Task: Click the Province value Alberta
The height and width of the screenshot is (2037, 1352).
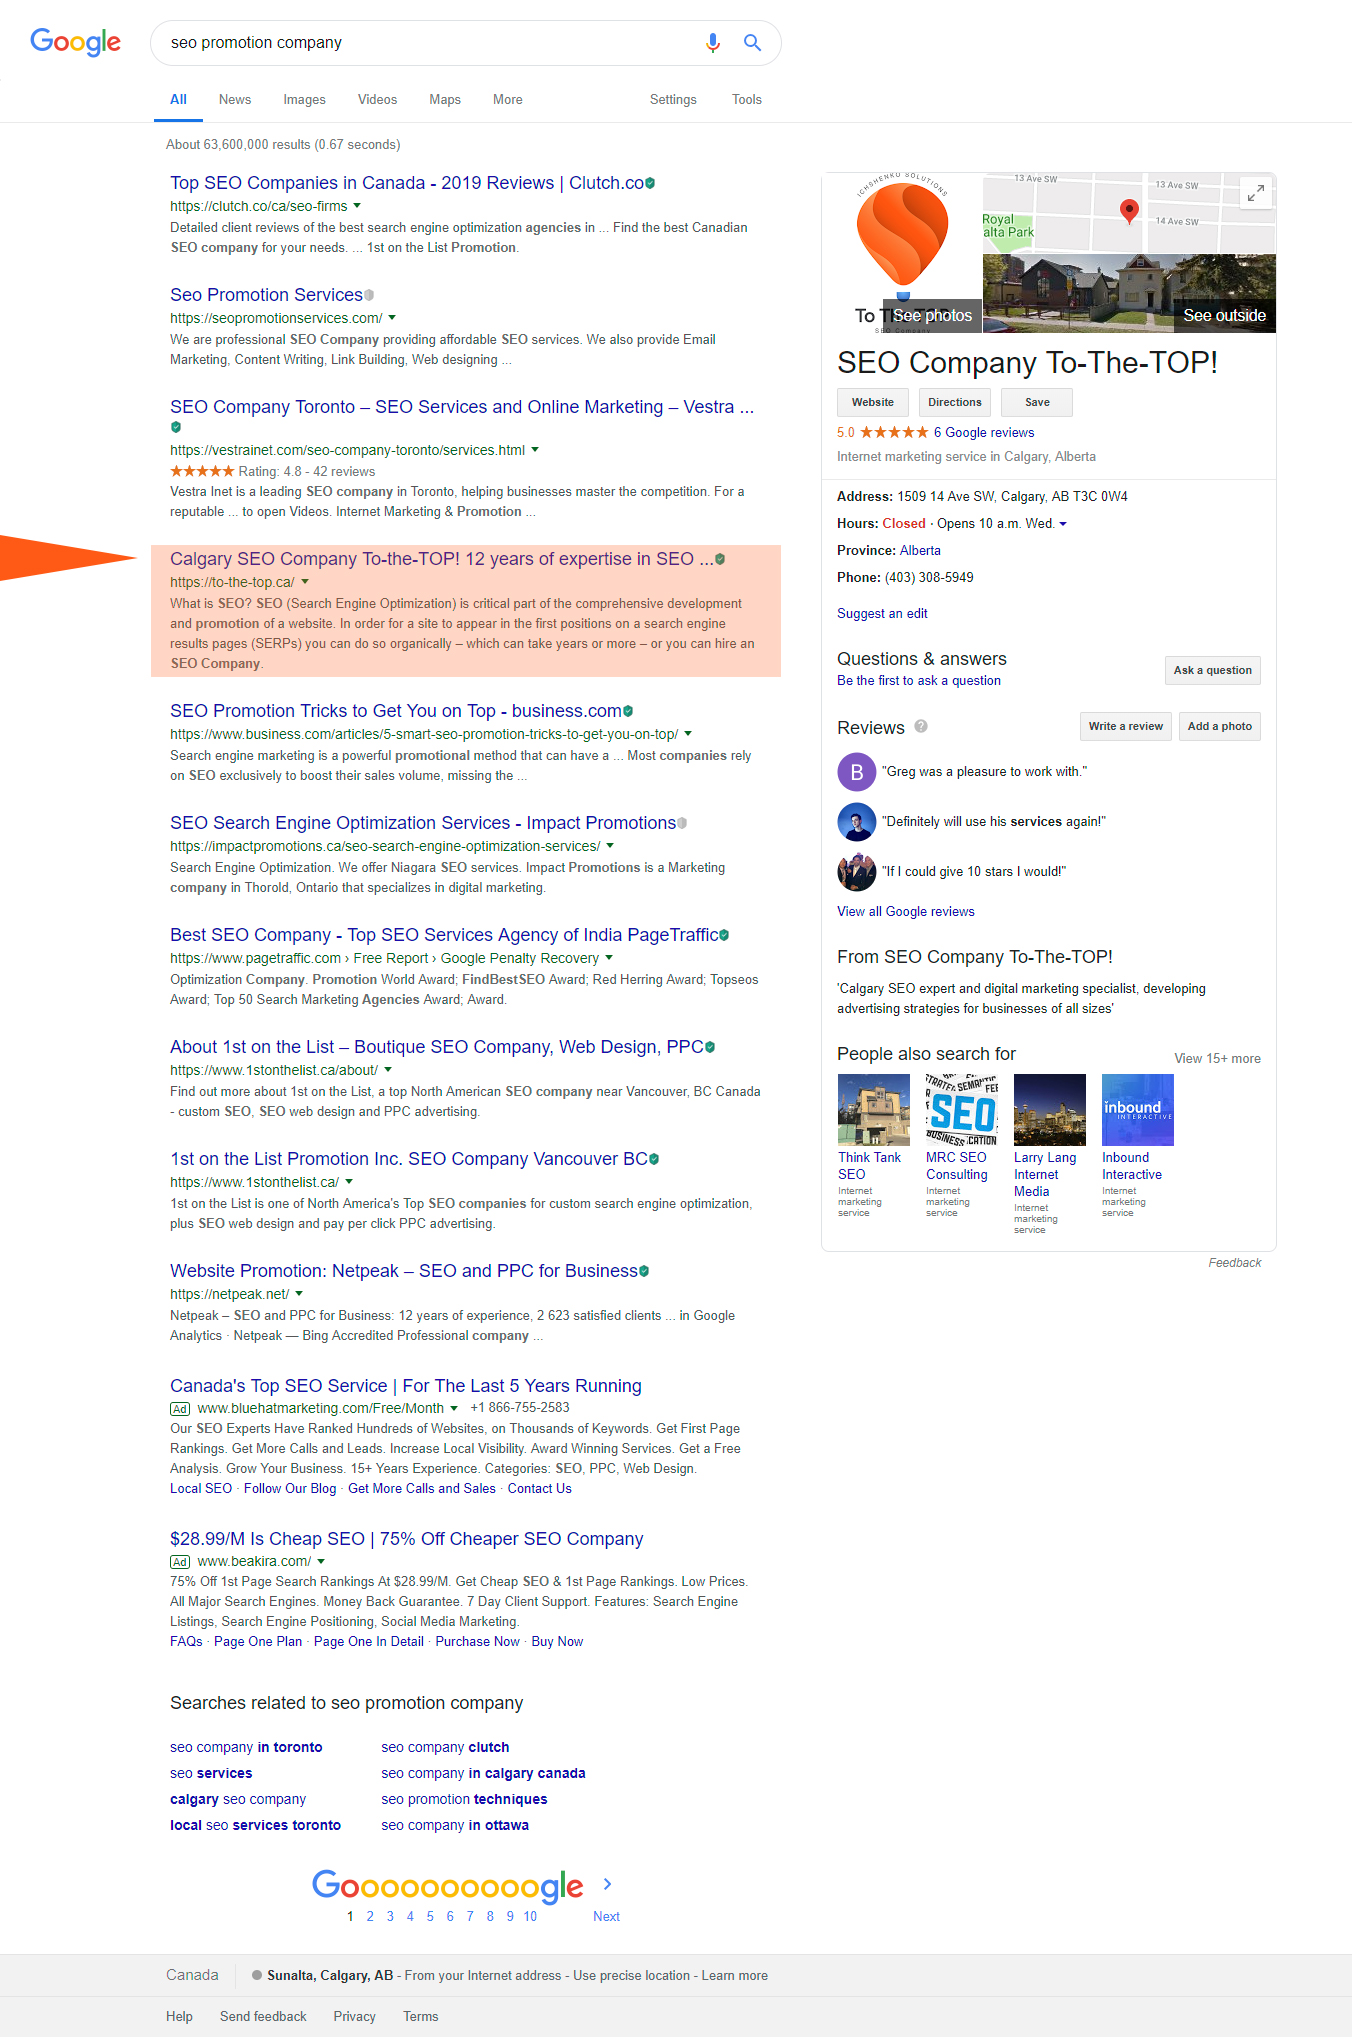Action: (920, 551)
